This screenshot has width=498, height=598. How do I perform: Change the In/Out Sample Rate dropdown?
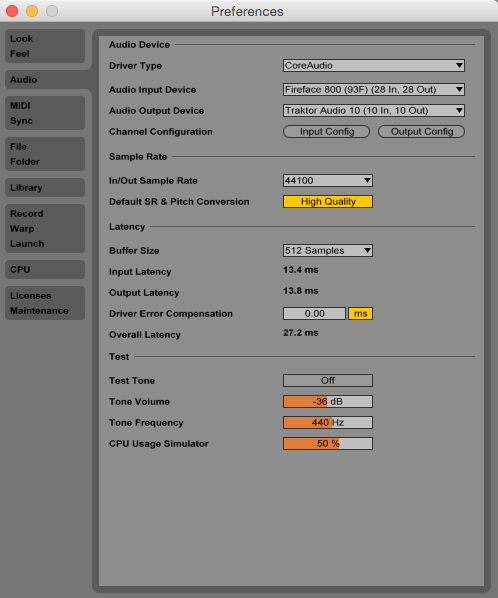coord(328,180)
